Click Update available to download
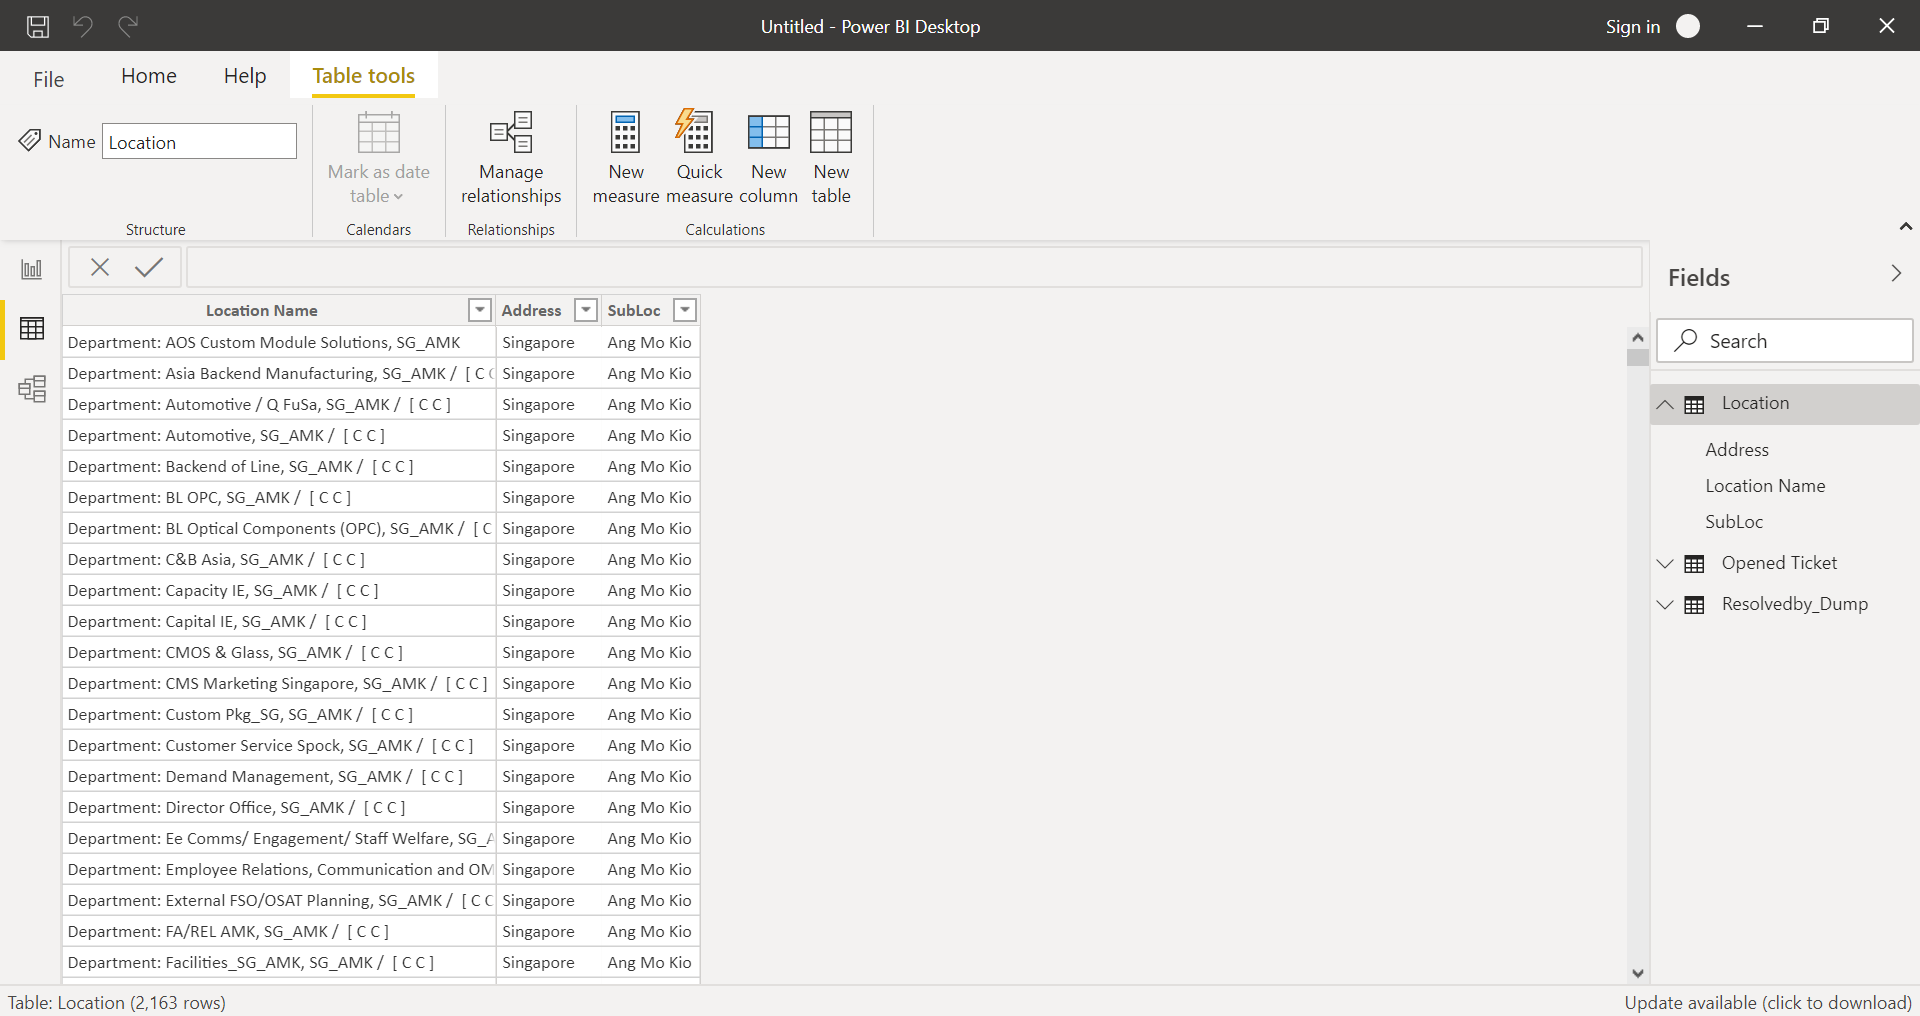 pyautogui.click(x=1768, y=1002)
